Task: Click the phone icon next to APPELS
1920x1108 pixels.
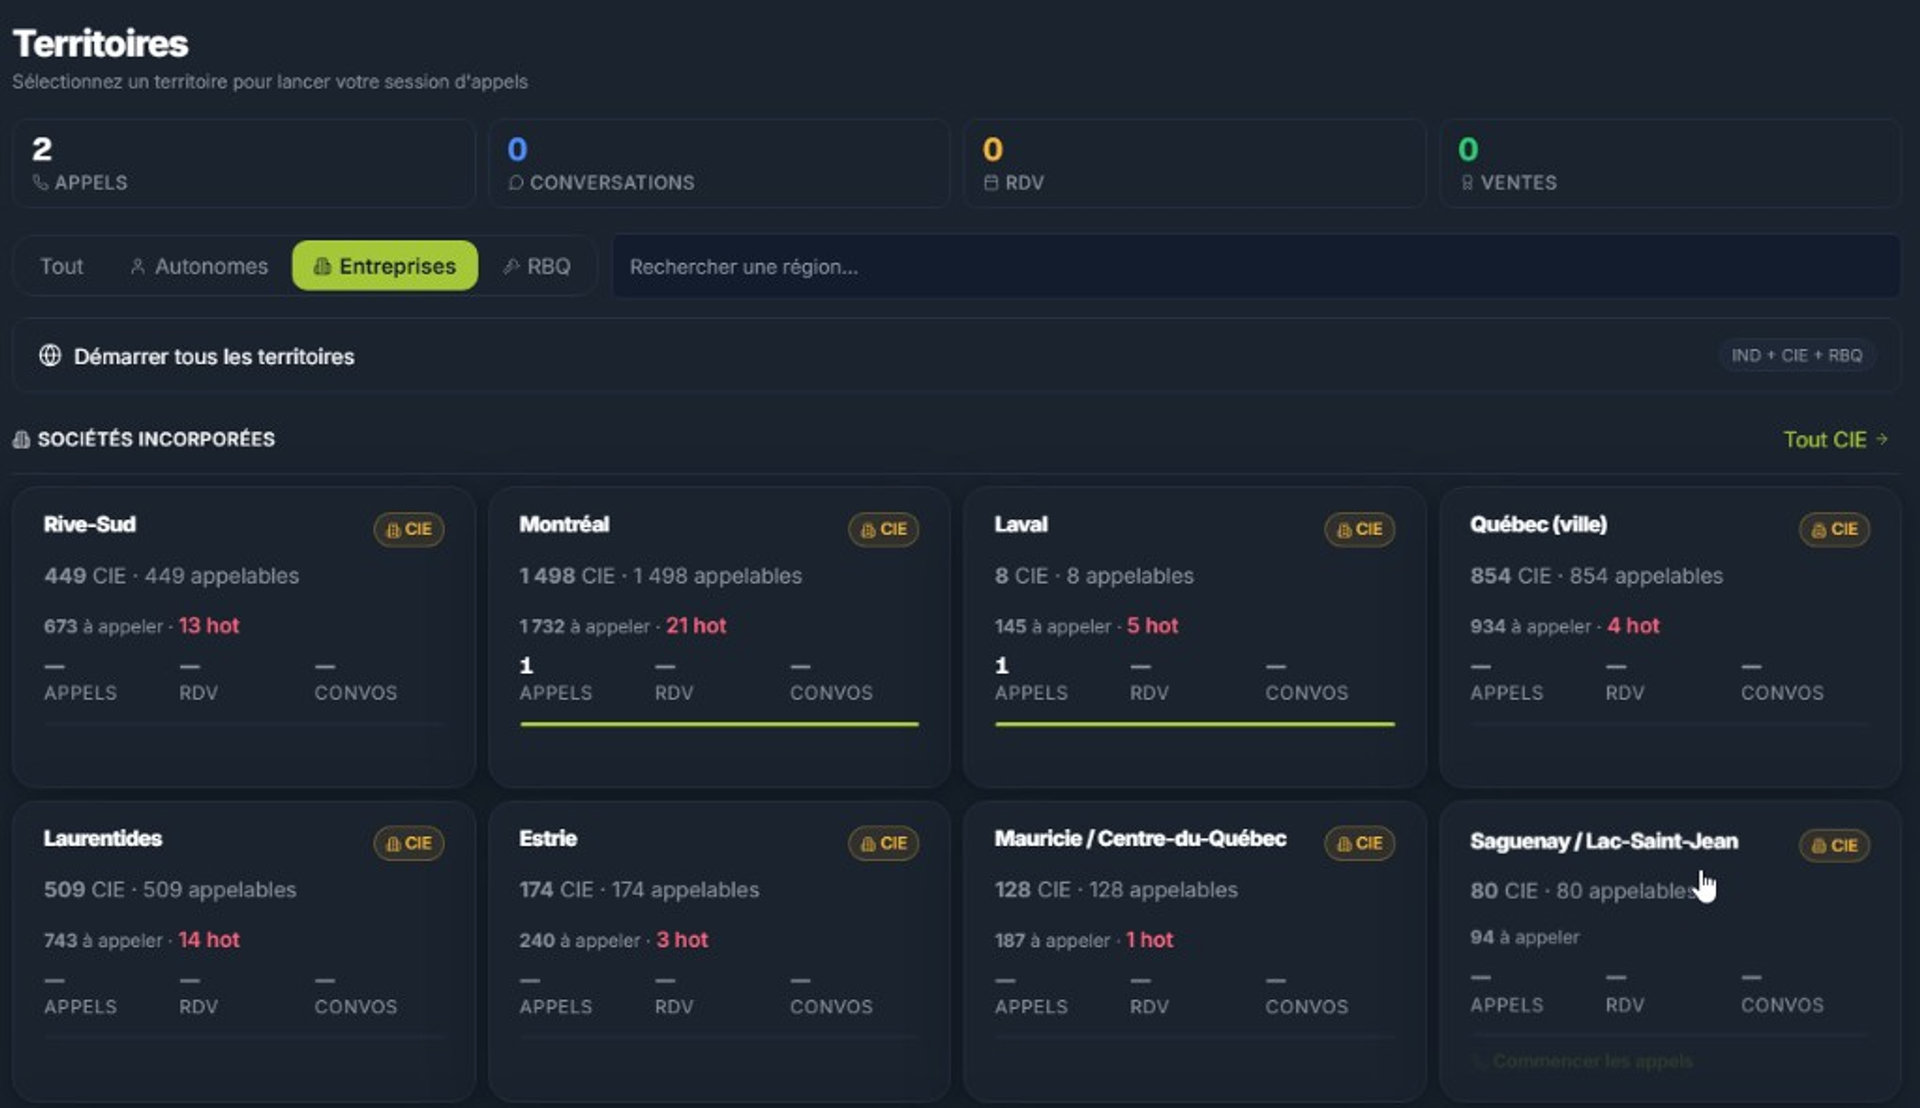Action: 40,183
